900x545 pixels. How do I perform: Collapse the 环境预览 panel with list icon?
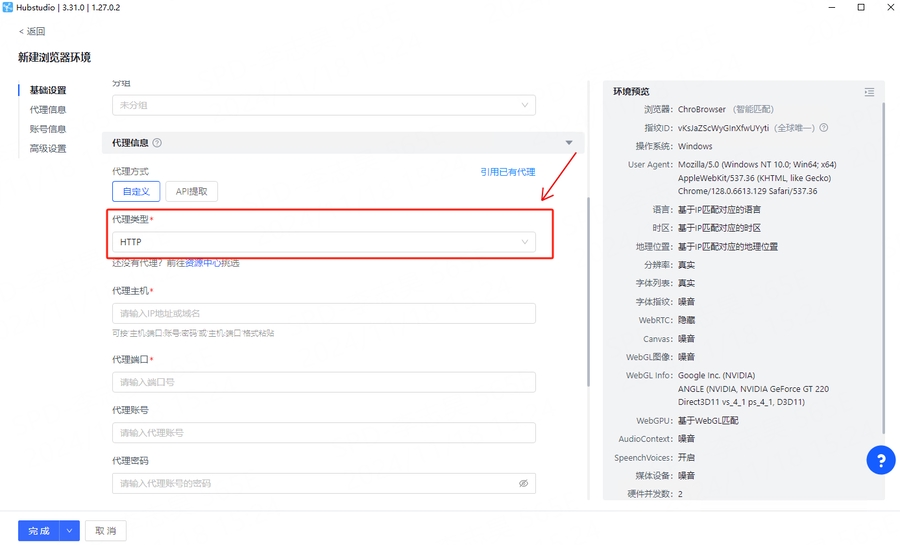click(869, 92)
